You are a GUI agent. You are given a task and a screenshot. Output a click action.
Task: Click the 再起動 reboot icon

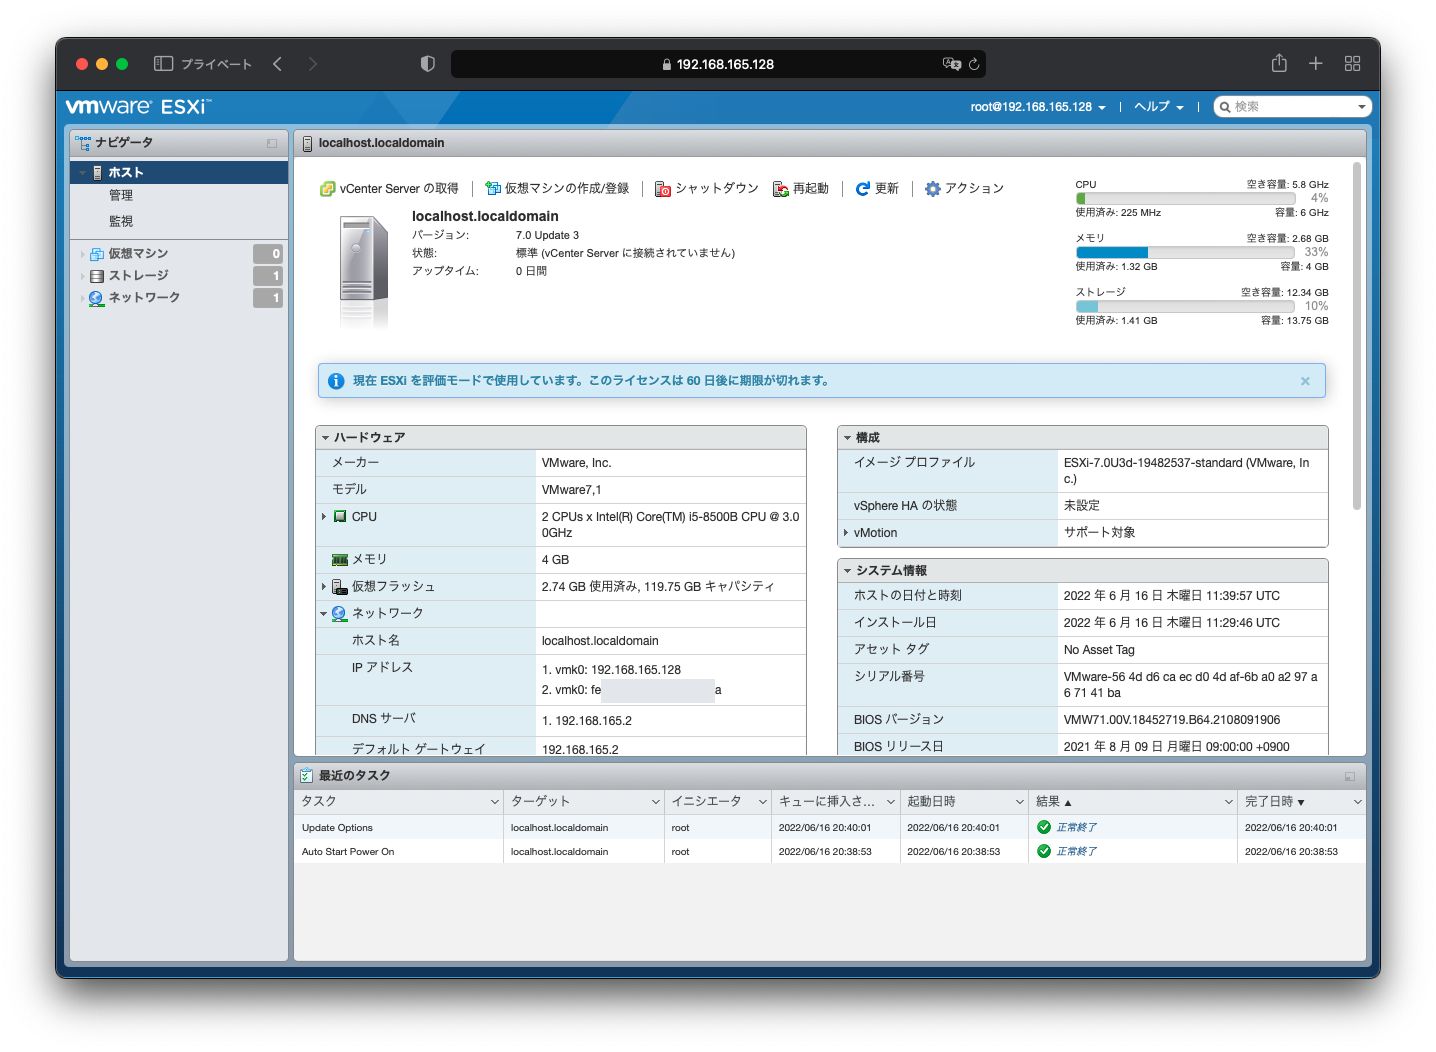781,189
